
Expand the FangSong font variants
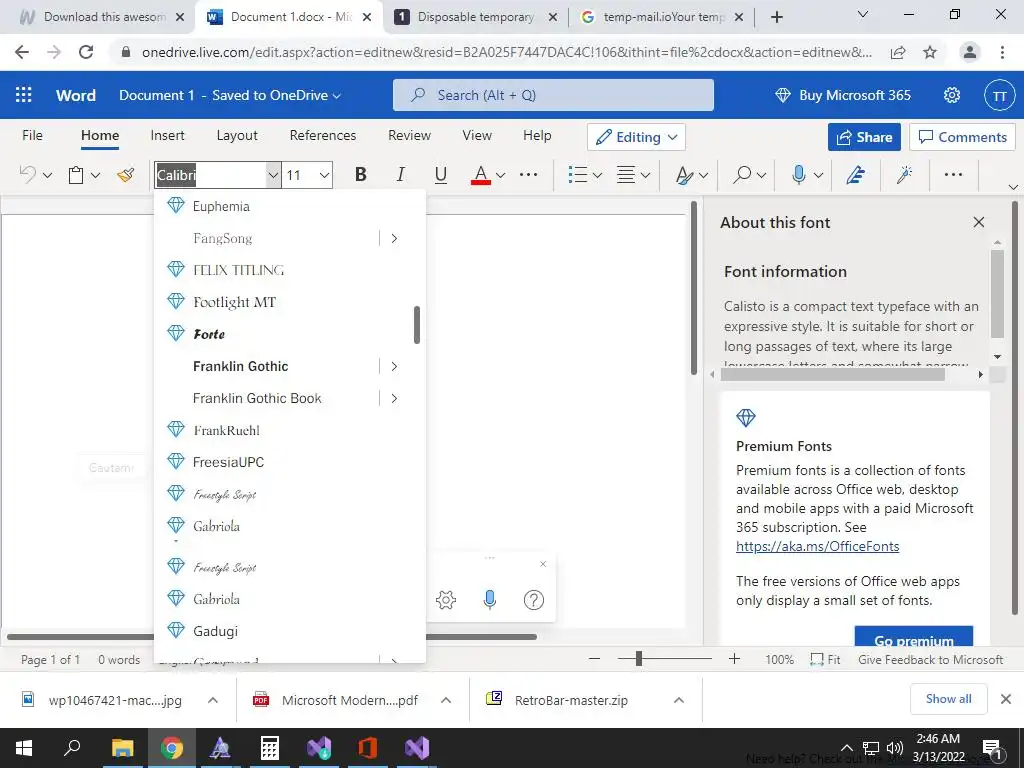click(394, 238)
